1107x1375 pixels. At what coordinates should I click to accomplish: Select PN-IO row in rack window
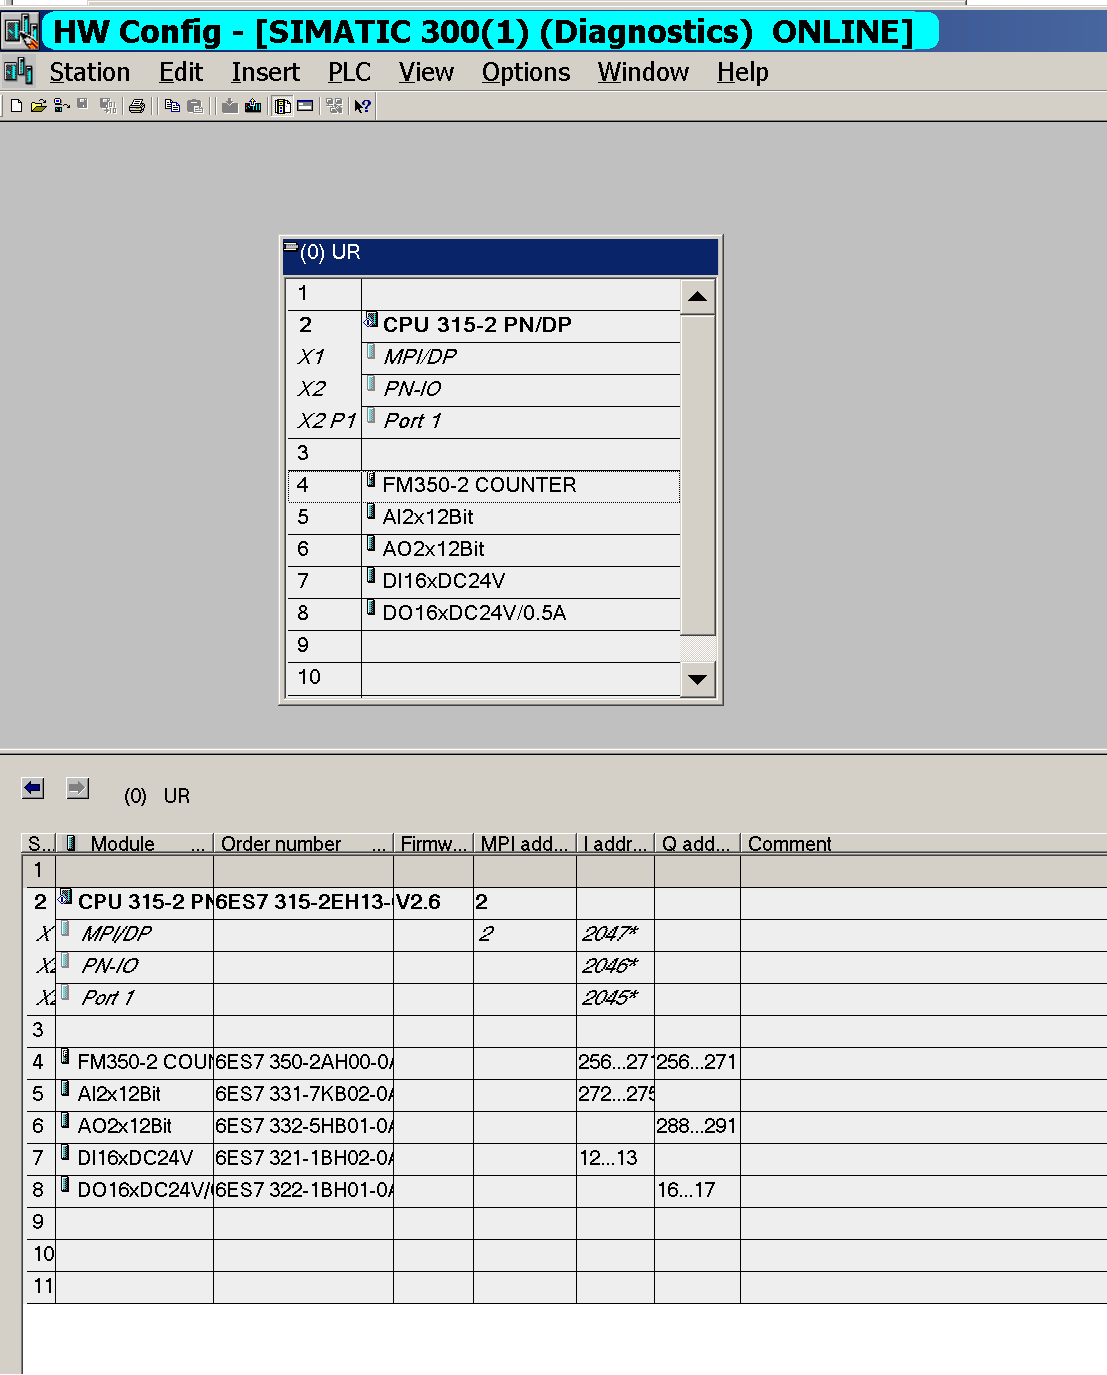click(x=484, y=389)
